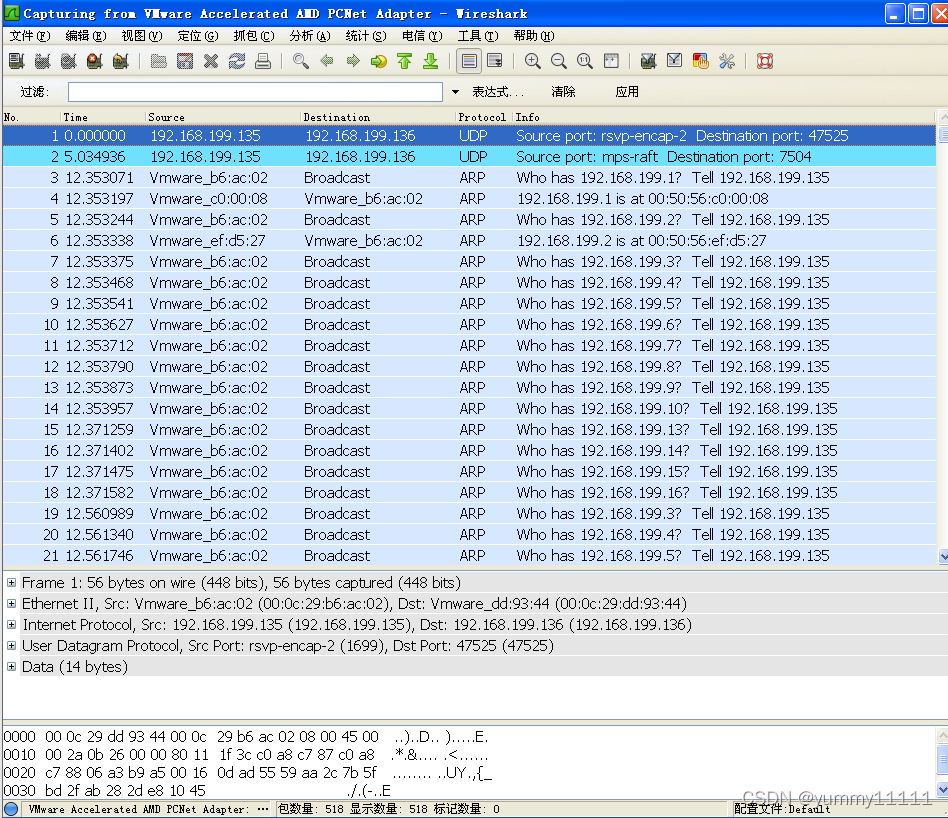This screenshot has height=818, width=948.
Task: Open the filter history dropdown arrow
Action: (x=455, y=92)
